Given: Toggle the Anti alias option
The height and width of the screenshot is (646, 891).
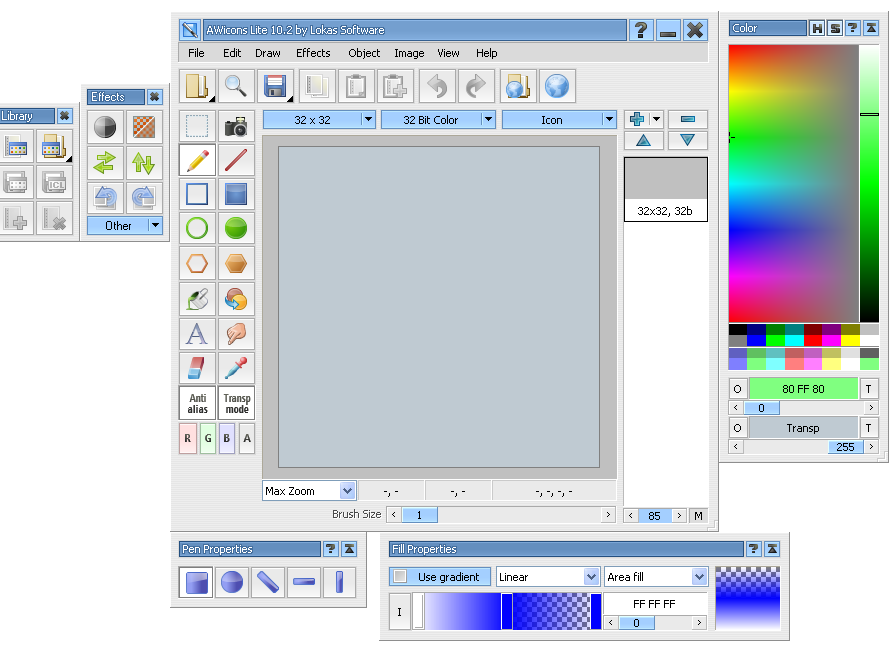Looking at the screenshot, I should [x=197, y=403].
